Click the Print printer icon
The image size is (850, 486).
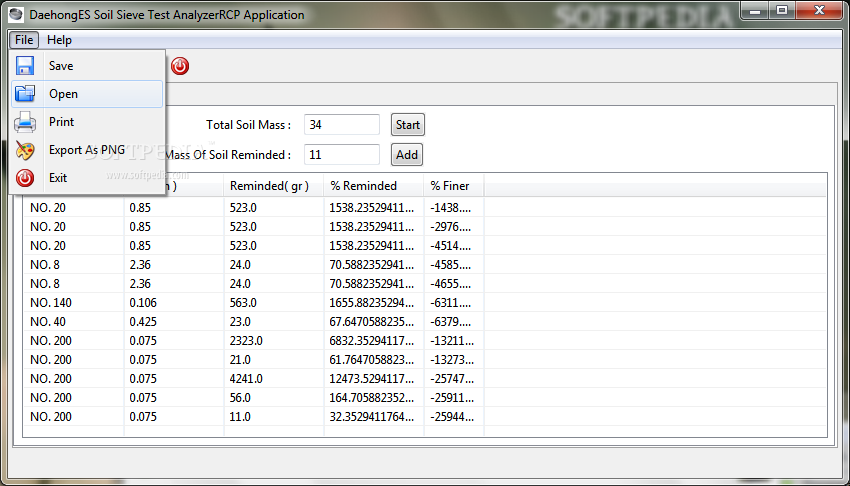[x=25, y=122]
